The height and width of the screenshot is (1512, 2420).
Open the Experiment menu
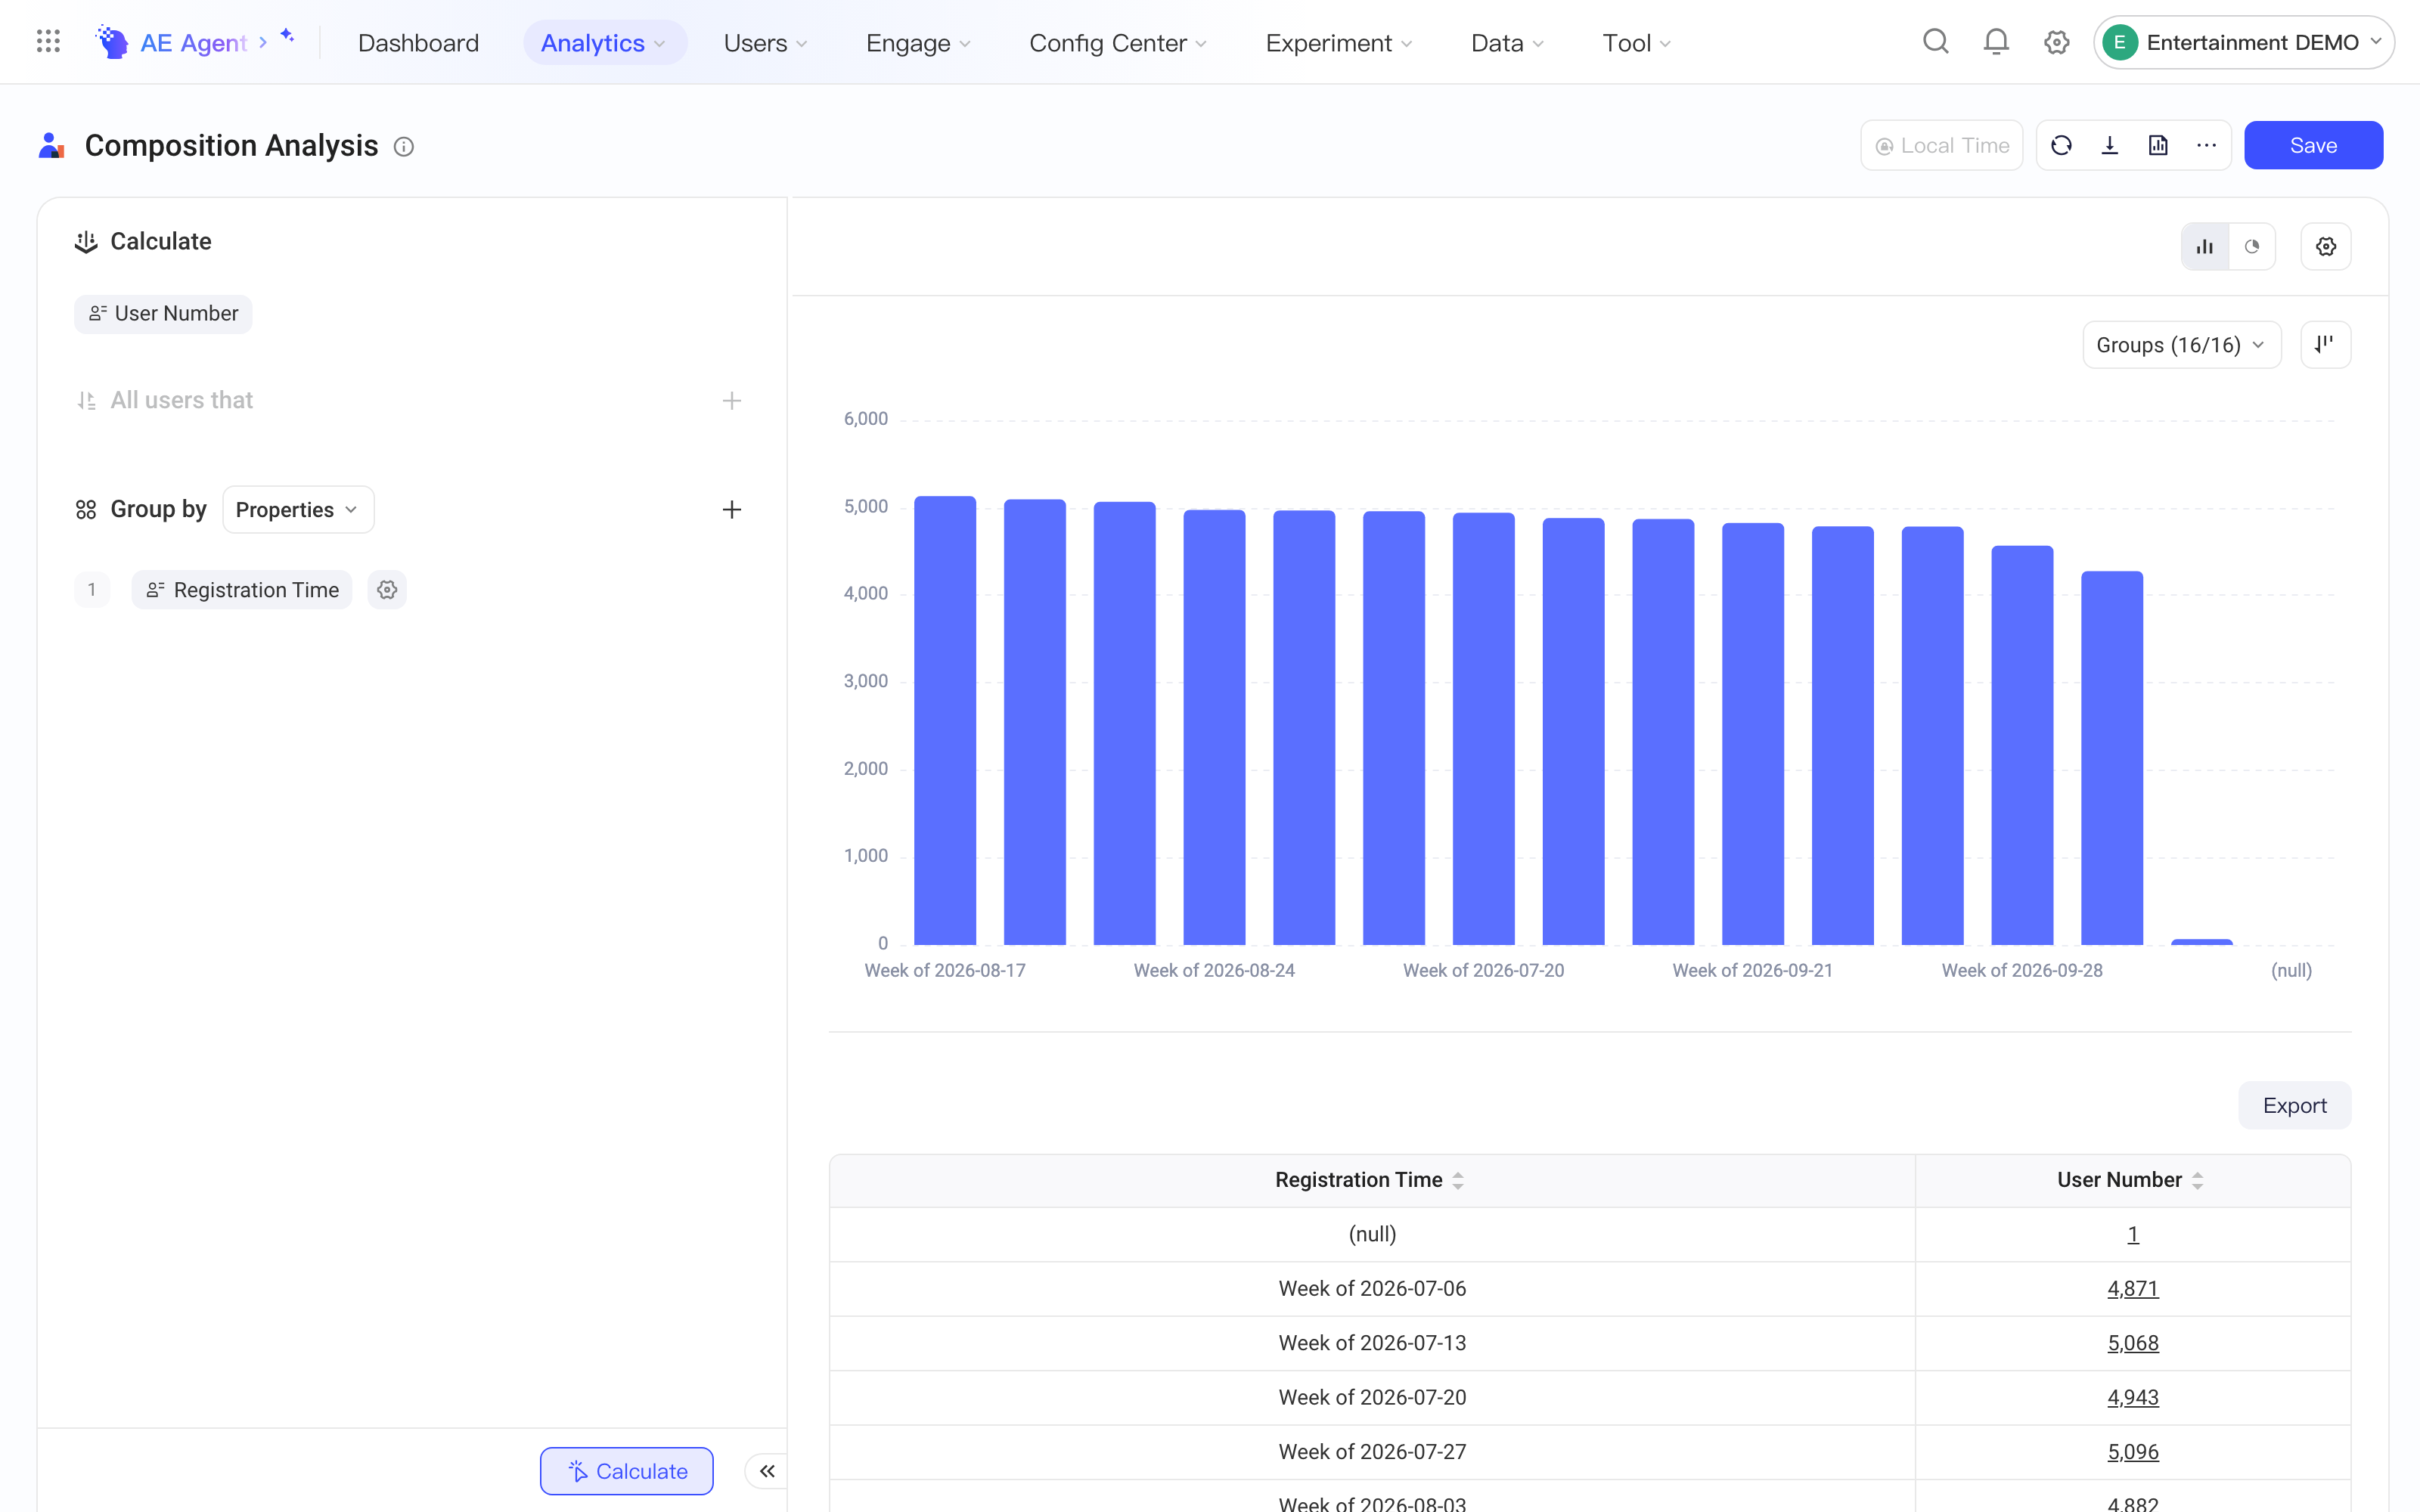tap(1339, 43)
